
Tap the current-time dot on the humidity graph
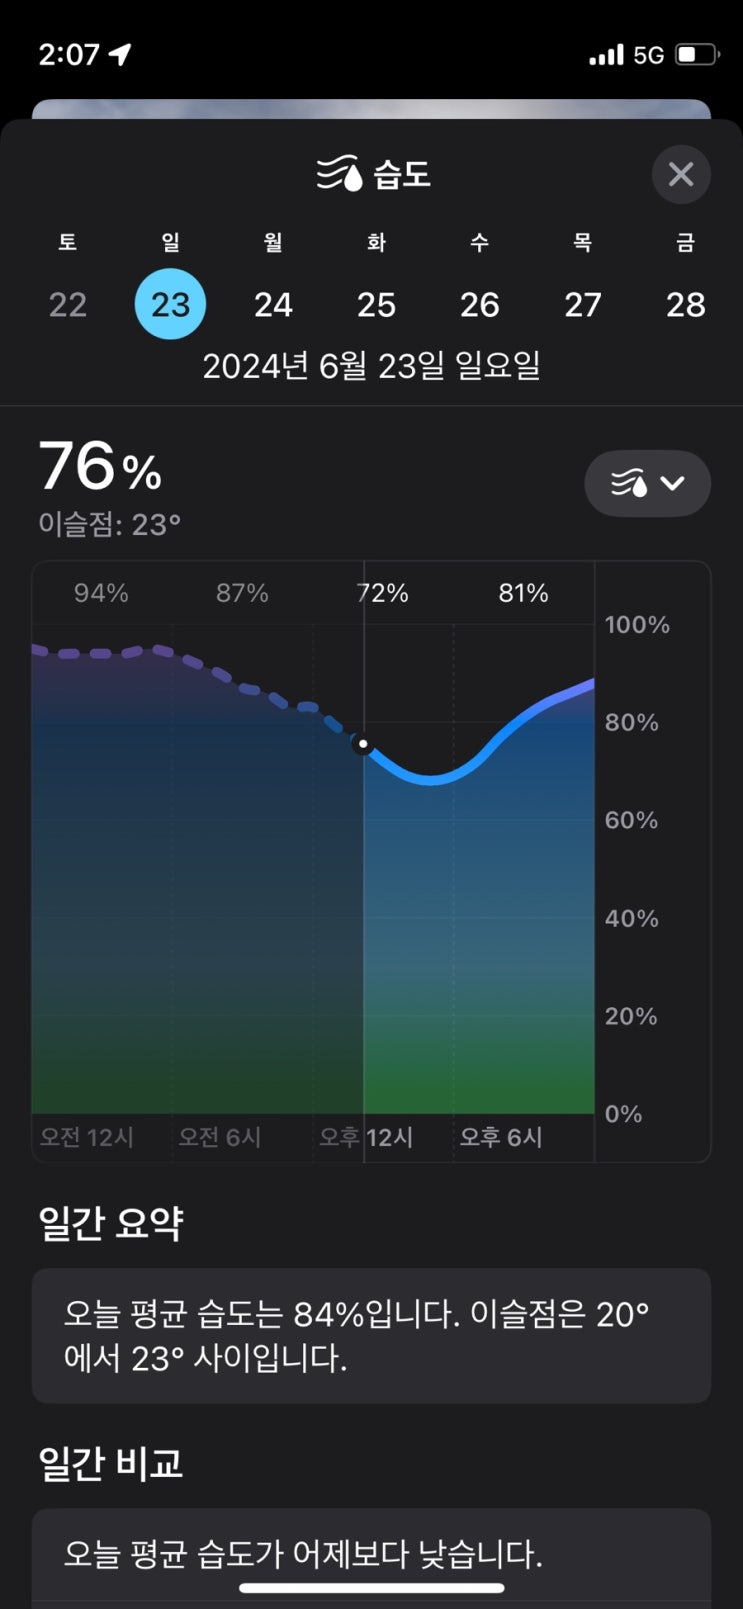pos(363,744)
